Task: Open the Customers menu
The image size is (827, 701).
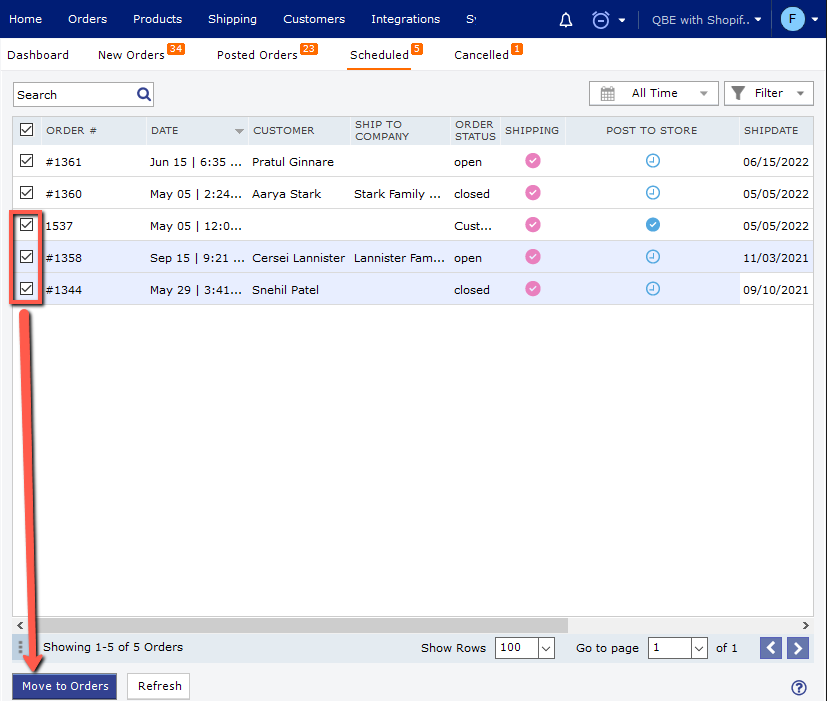Action: pos(314,19)
